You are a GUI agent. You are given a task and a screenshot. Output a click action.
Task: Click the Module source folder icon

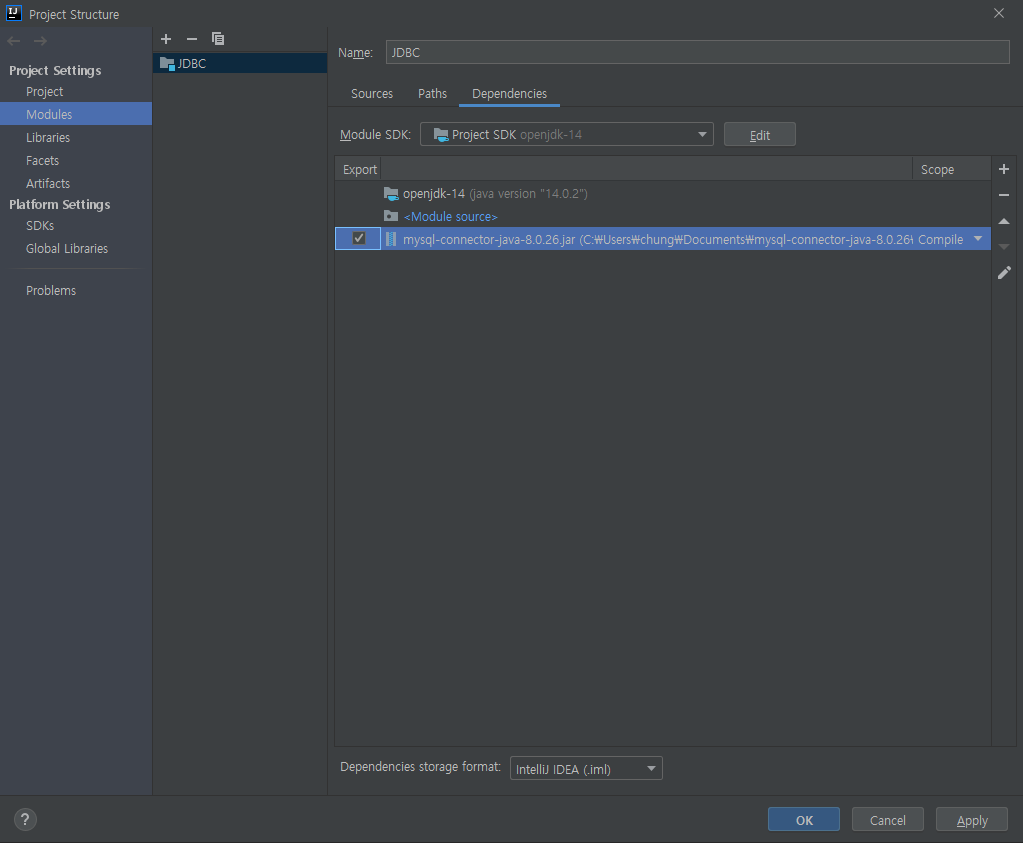coord(391,216)
